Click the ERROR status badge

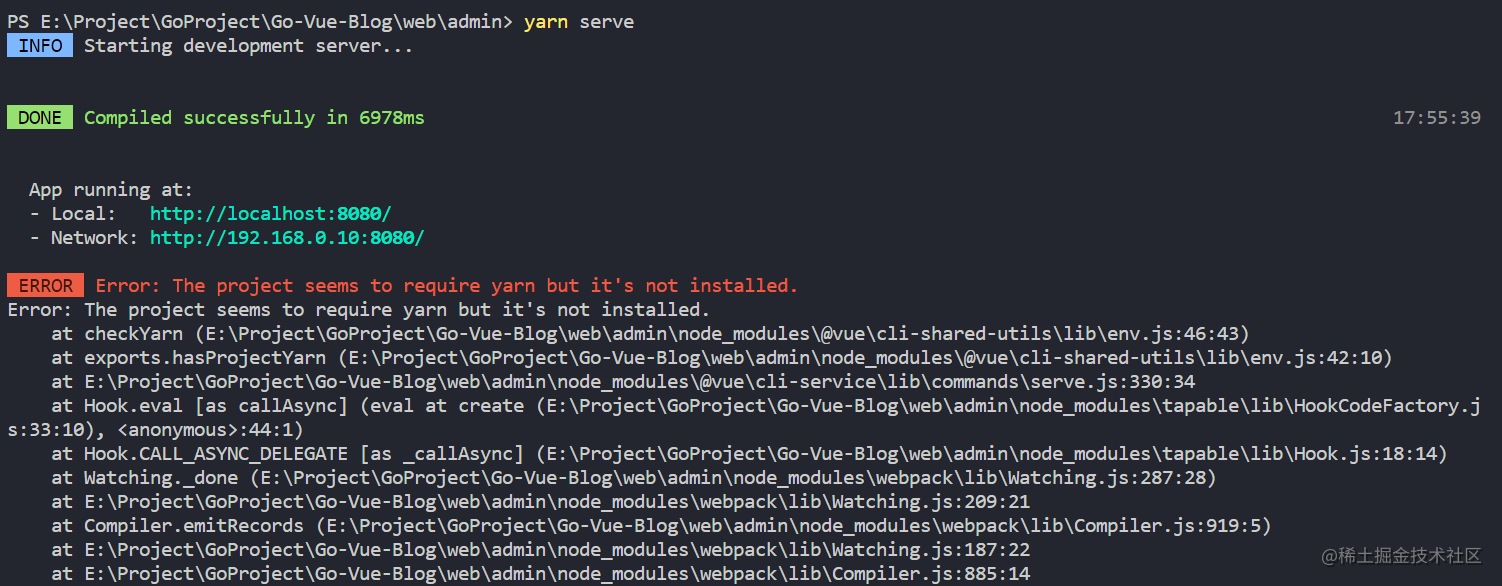[45, 285]
